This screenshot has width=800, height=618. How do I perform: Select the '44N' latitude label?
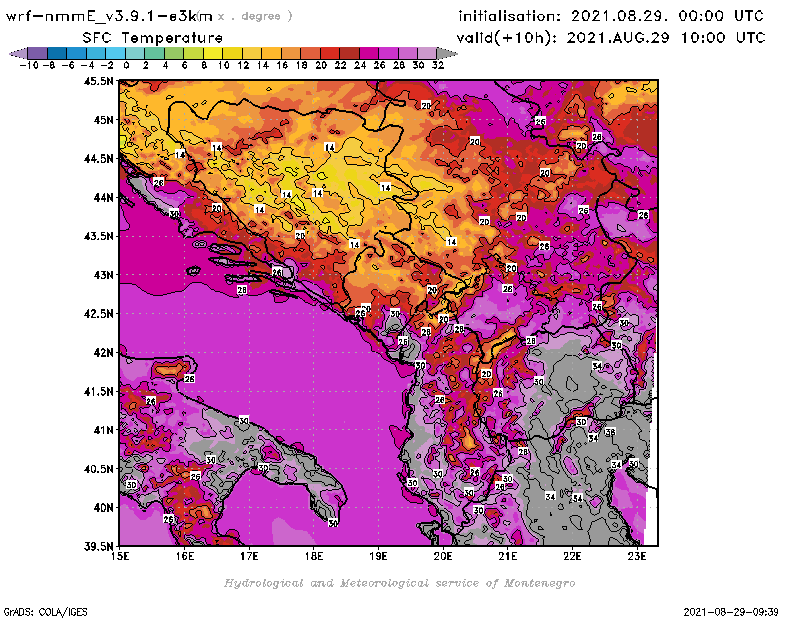pos(104,197)
